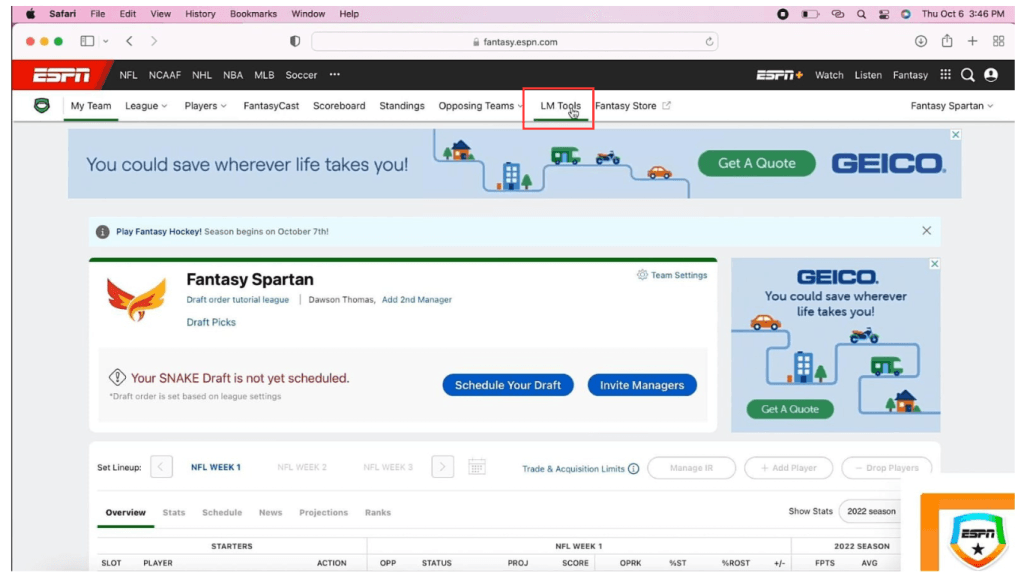Click the Safari sidebar toggle icon
1024x576 pixels.
click(x=87, y=41)
